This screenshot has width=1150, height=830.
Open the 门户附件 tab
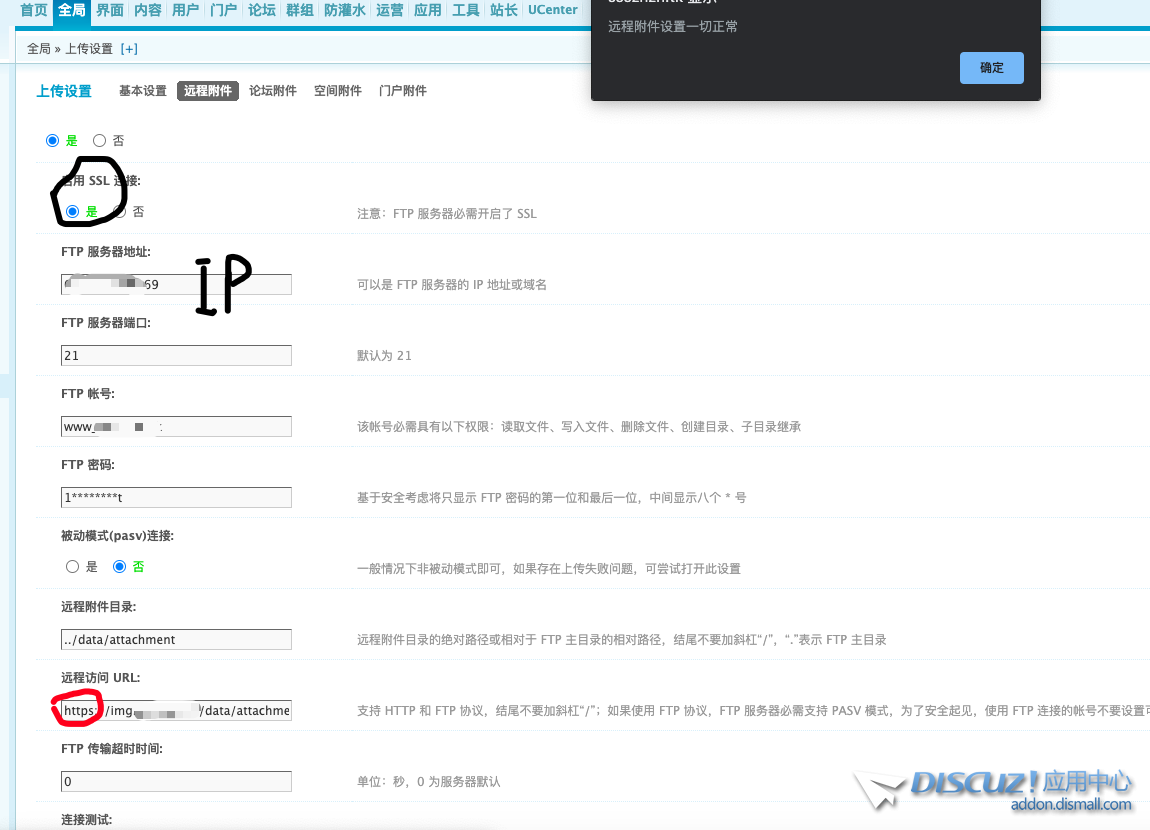403,91
